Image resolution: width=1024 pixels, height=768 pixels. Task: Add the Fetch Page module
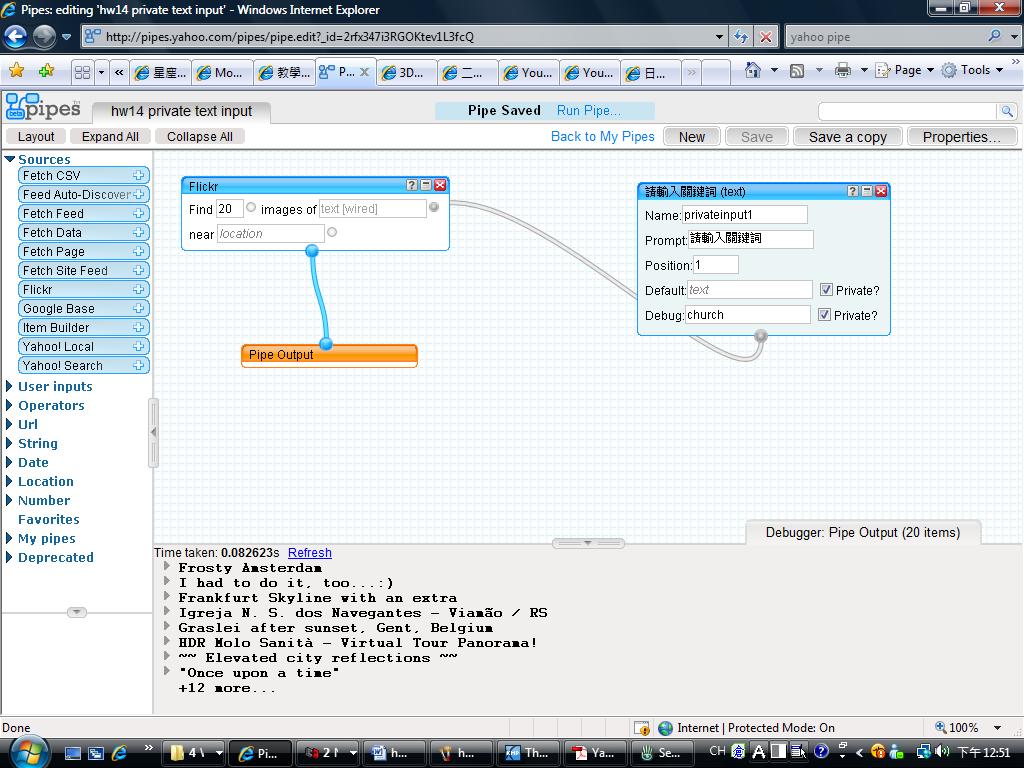(x=138, y=251)
